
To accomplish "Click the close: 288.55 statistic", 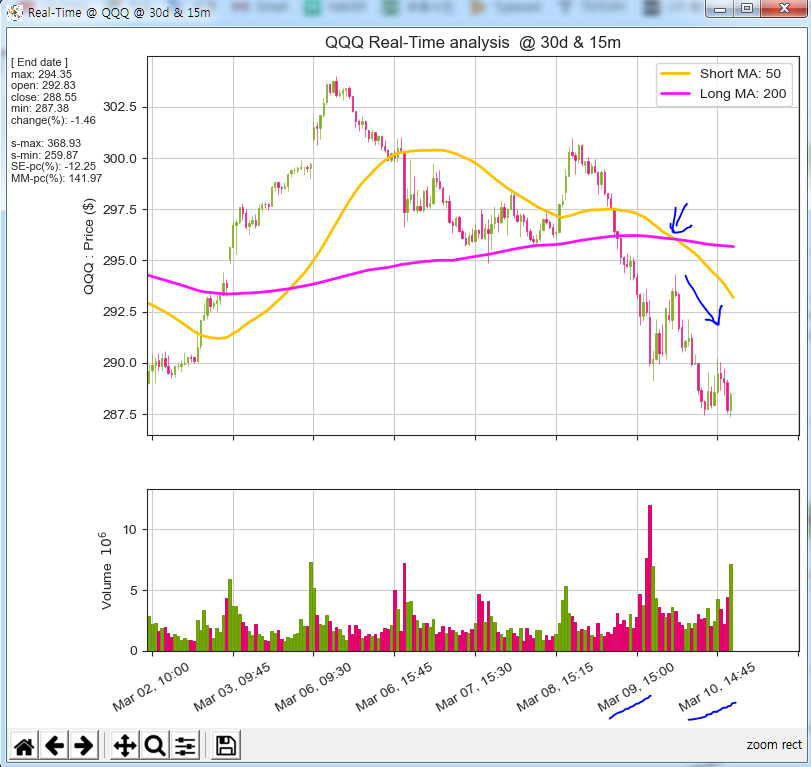I will (43, 97).
